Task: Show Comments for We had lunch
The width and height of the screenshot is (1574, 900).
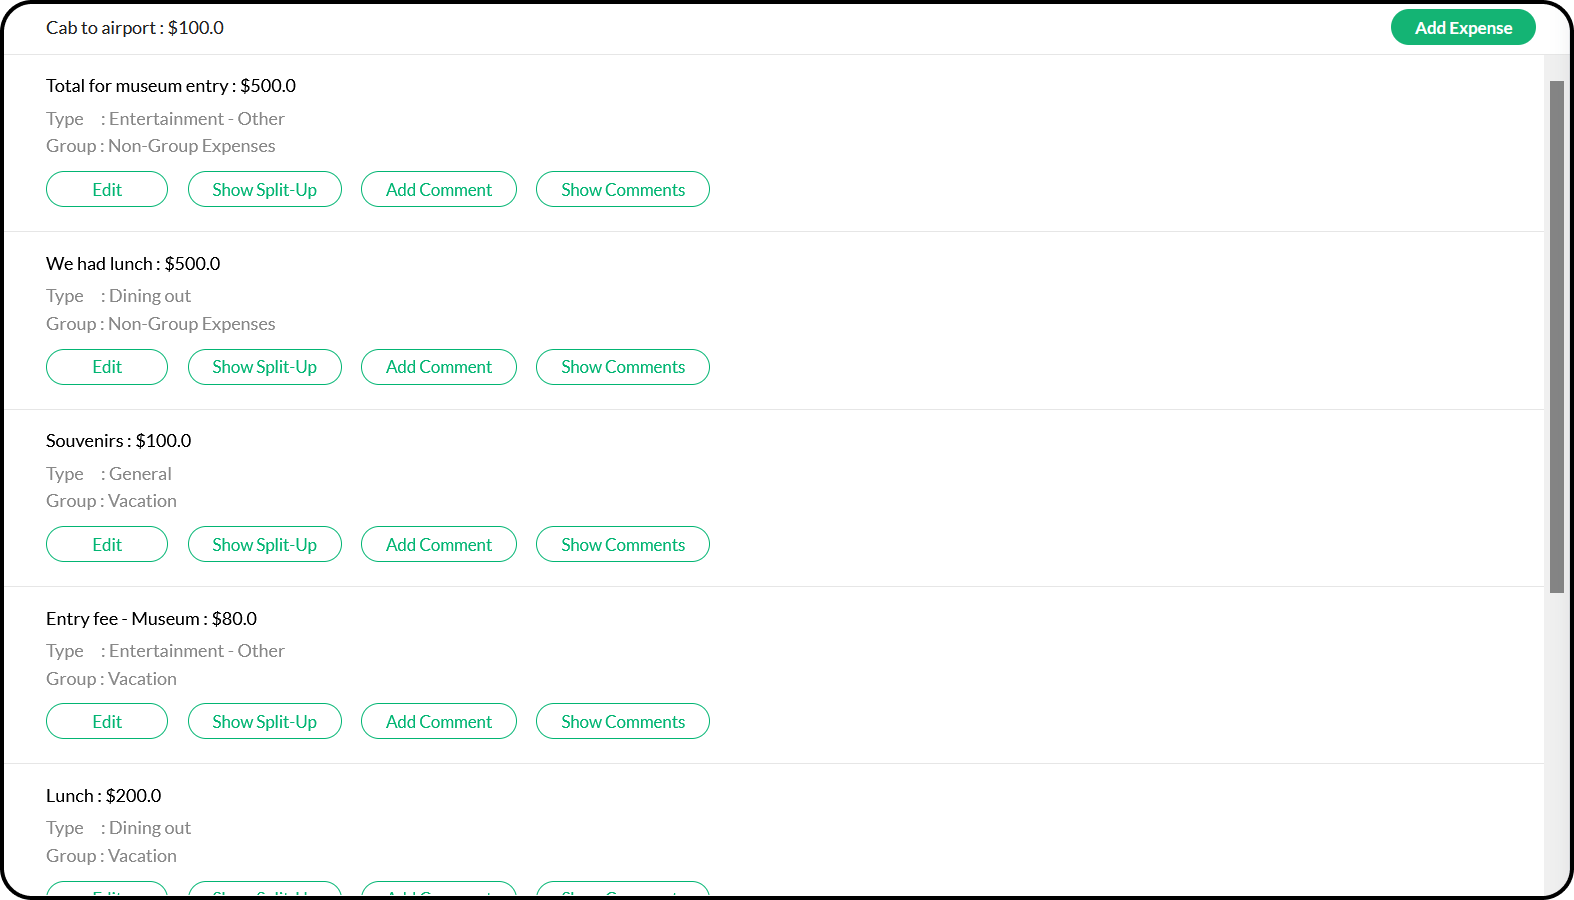Action: (x=623, y=367)
